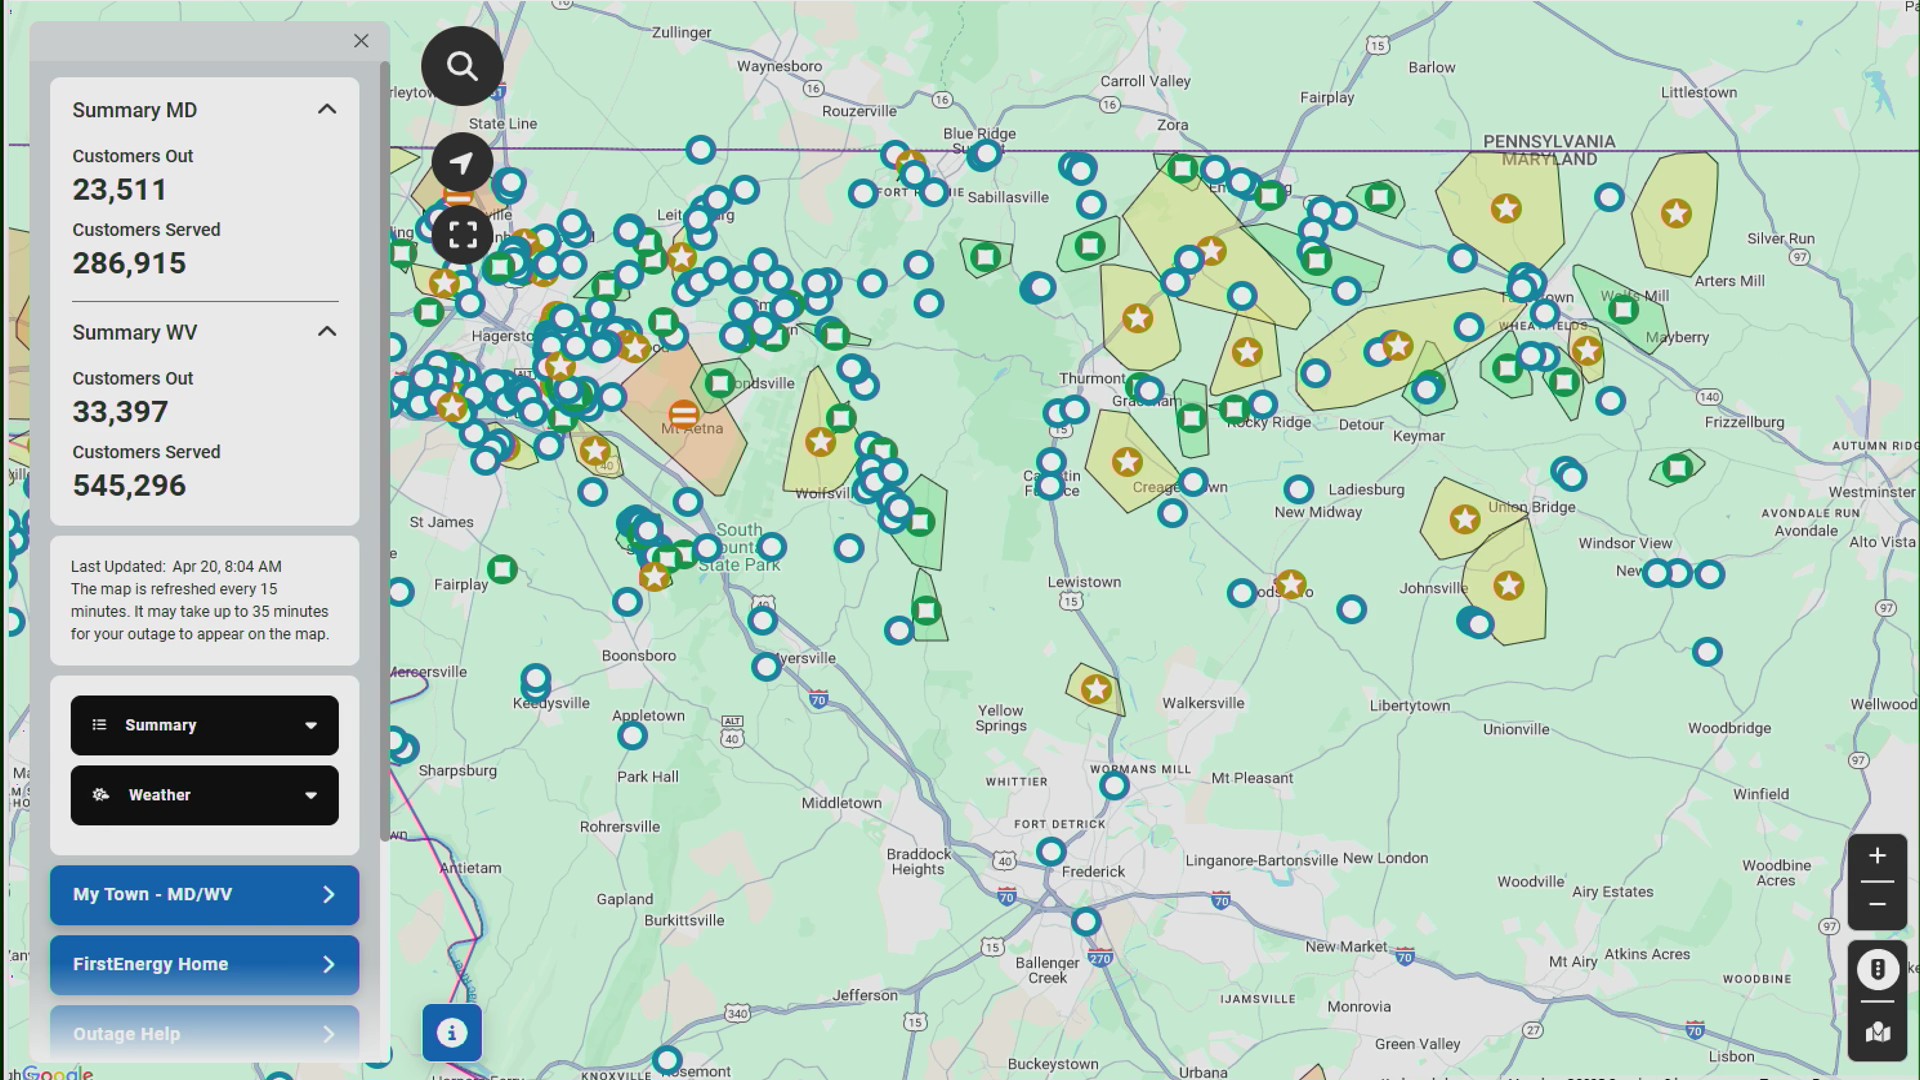The image size is (1920, 1080).
Task: Expand the Summary dropdown
Action: (310, 725)
